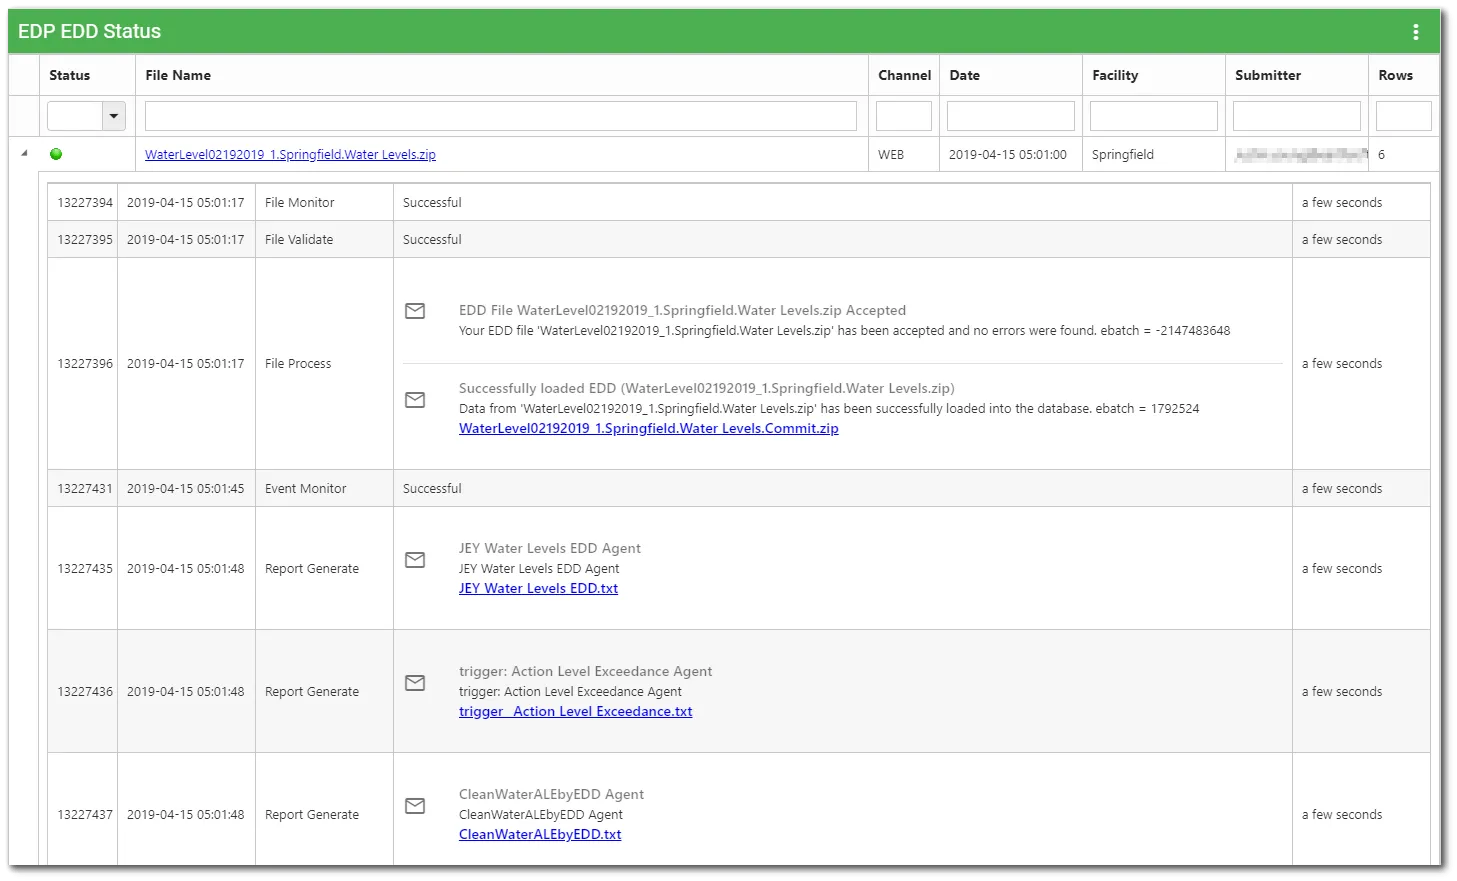Focus the Date filter input
The height and width of the screenshot is (881, 1457).
pyautogui.click(x=1011, y=116)
